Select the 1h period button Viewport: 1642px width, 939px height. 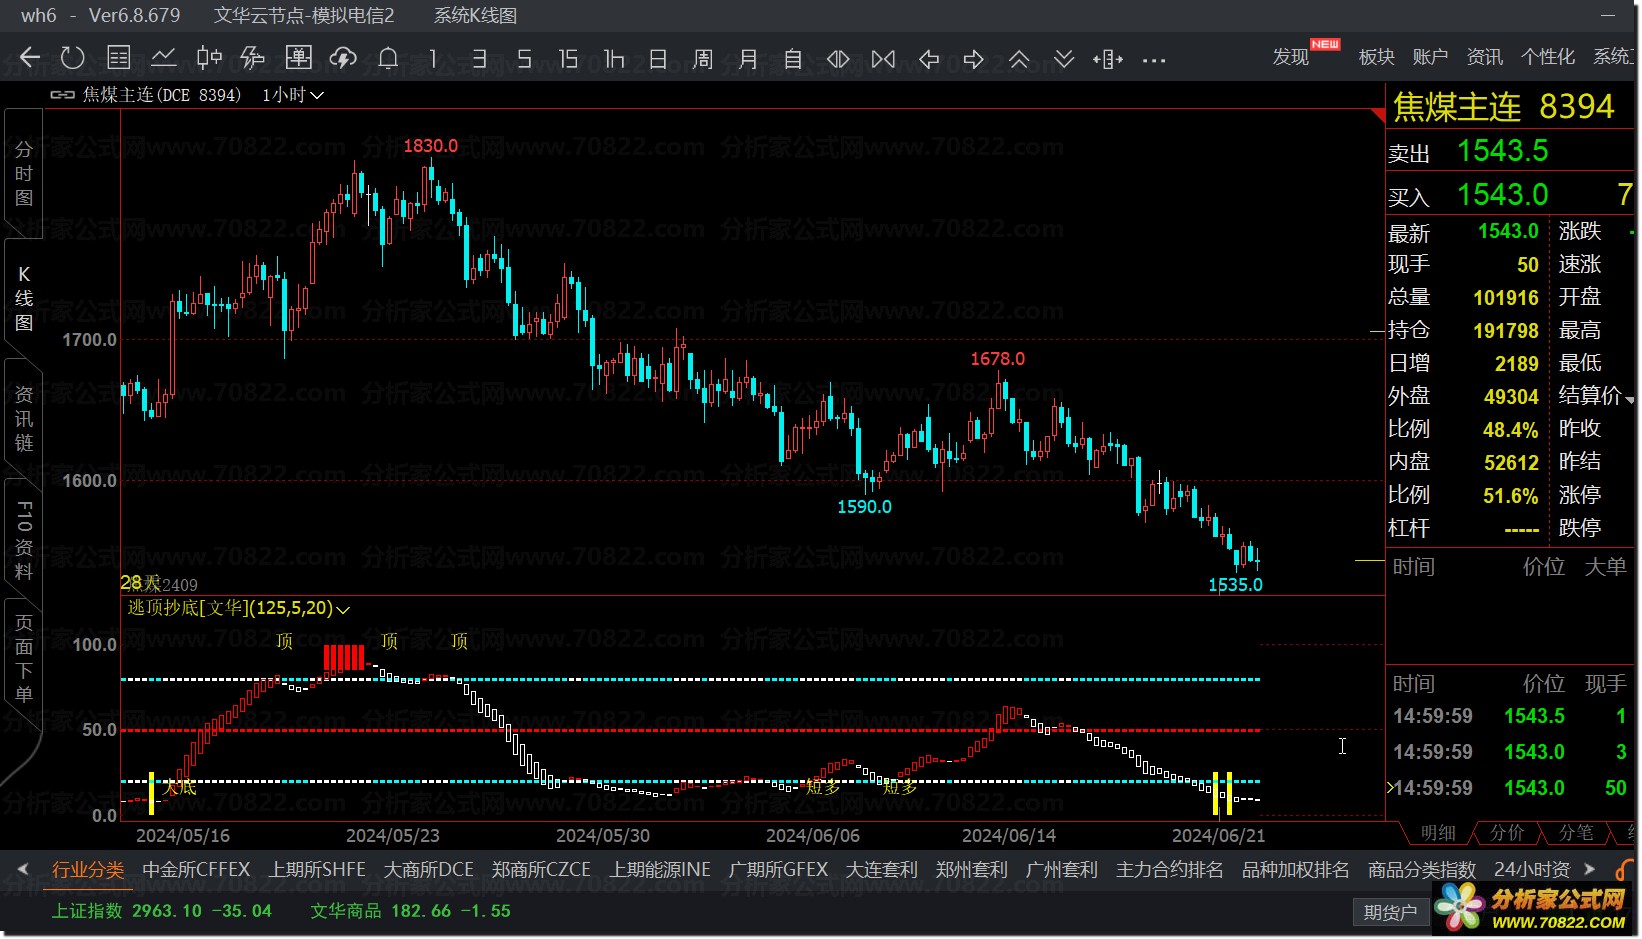(x=614, y=59)
